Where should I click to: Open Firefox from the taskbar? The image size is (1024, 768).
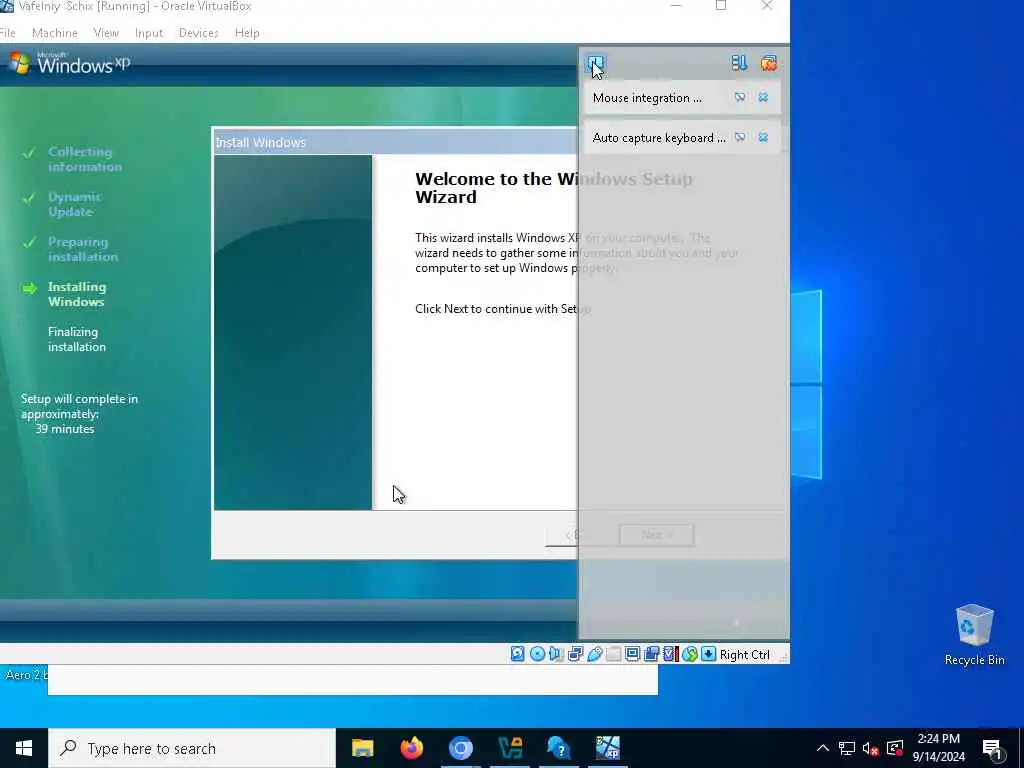pyautogui.click(x=411, y=748)
